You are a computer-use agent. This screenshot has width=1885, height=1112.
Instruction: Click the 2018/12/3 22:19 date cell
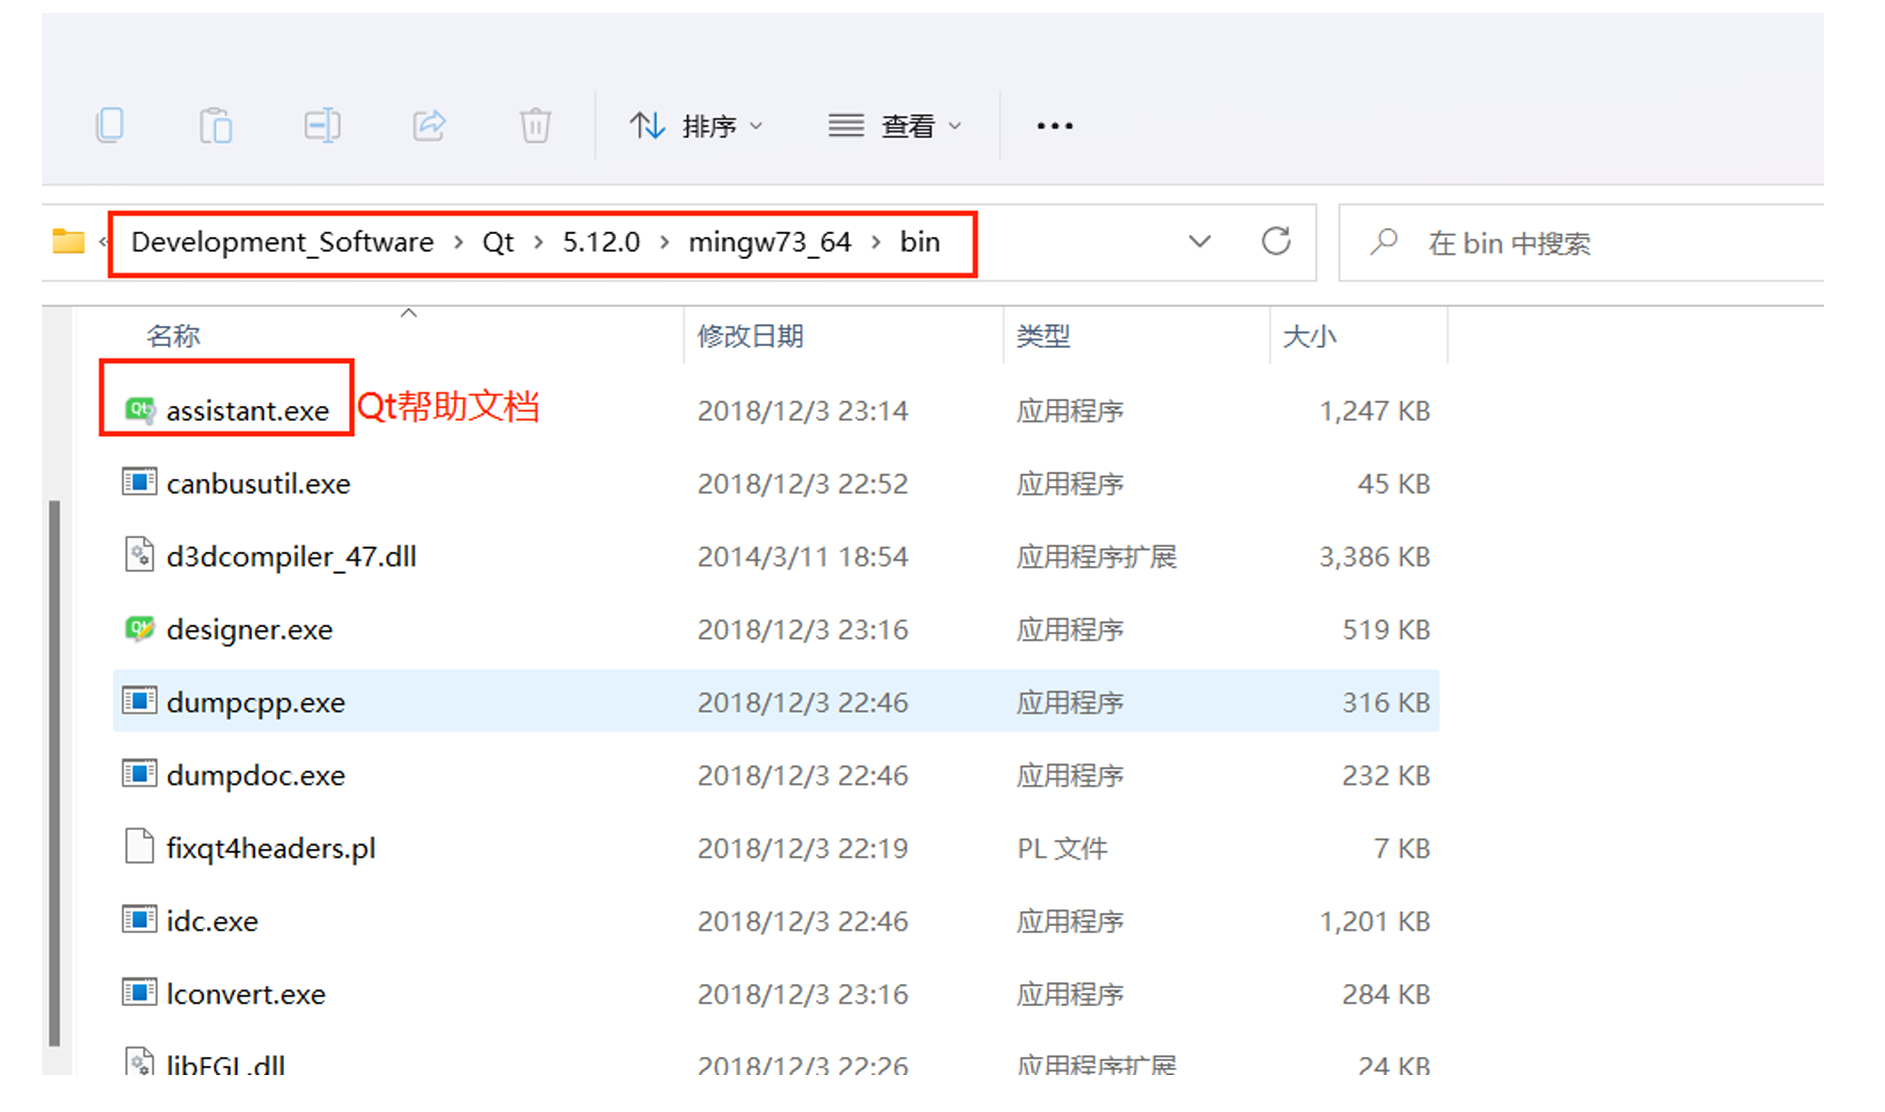[x=803, y=849]
